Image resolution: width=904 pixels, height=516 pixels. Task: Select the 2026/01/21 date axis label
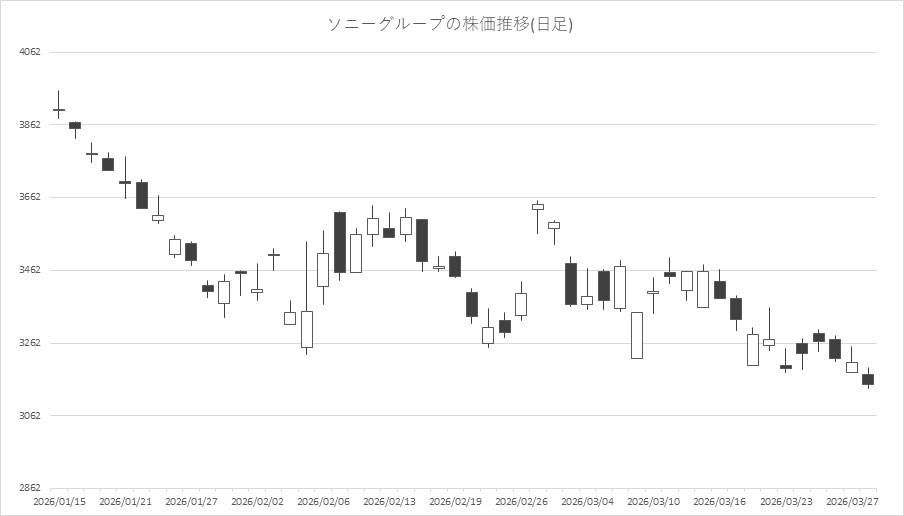126,502
